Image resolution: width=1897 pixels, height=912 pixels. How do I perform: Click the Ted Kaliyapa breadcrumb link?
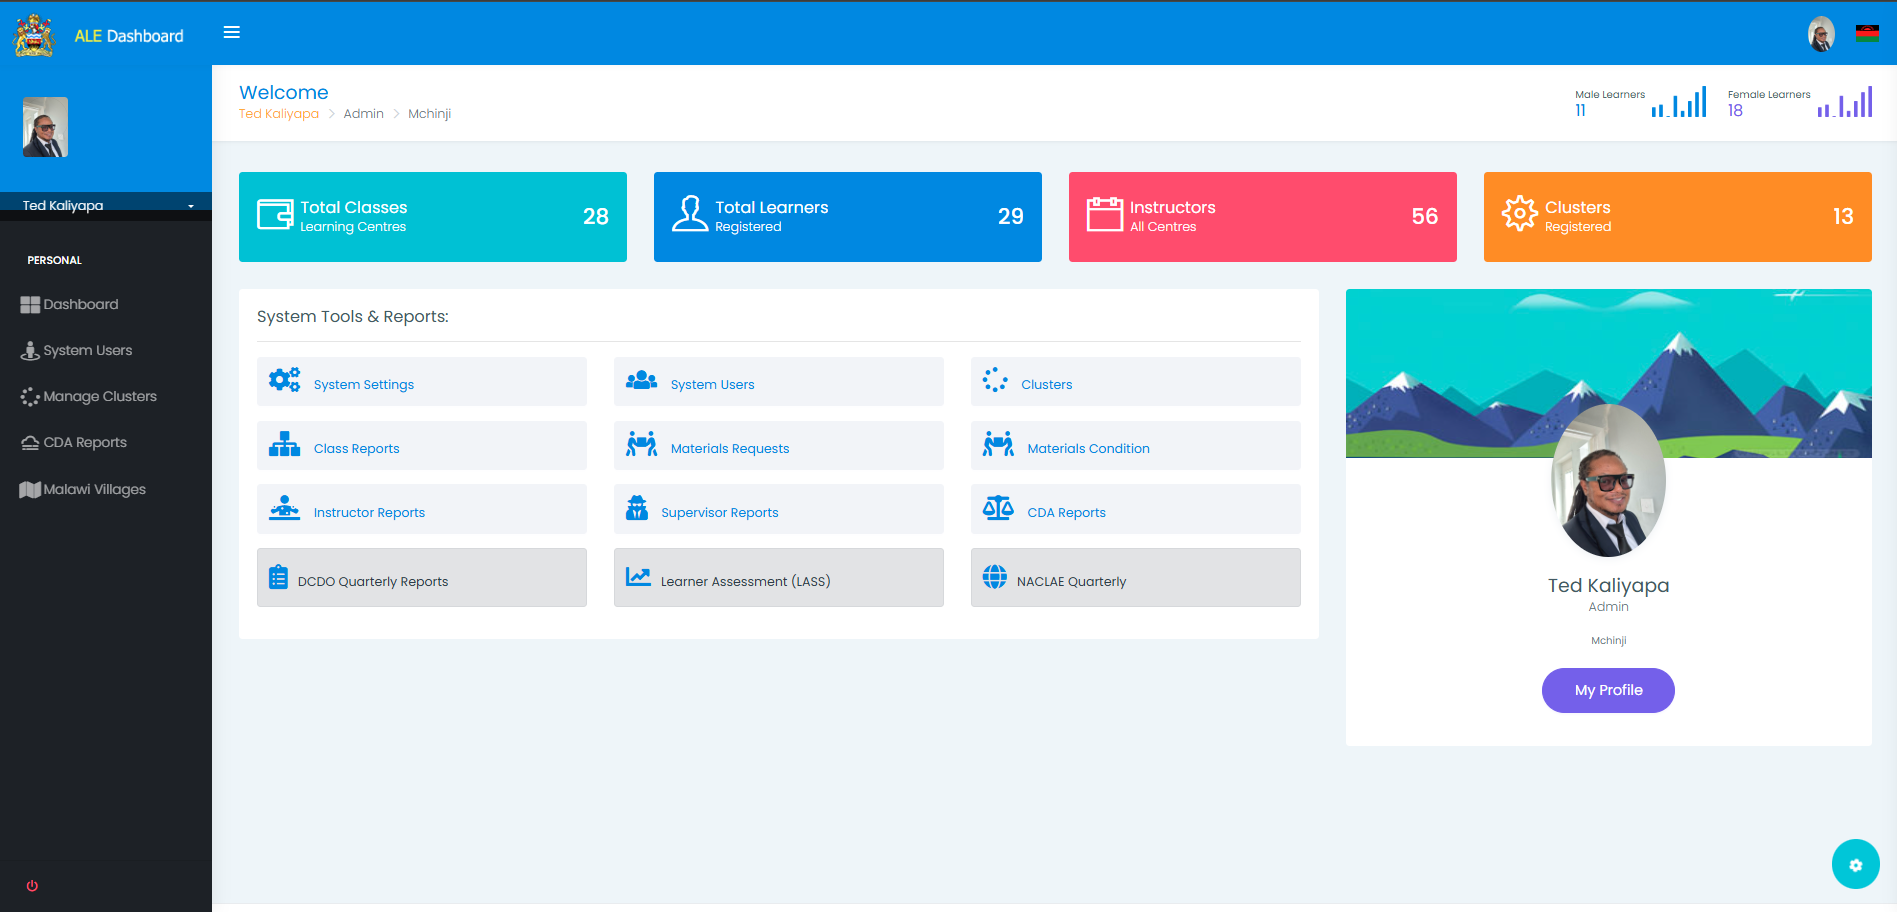tap(278, 114)
